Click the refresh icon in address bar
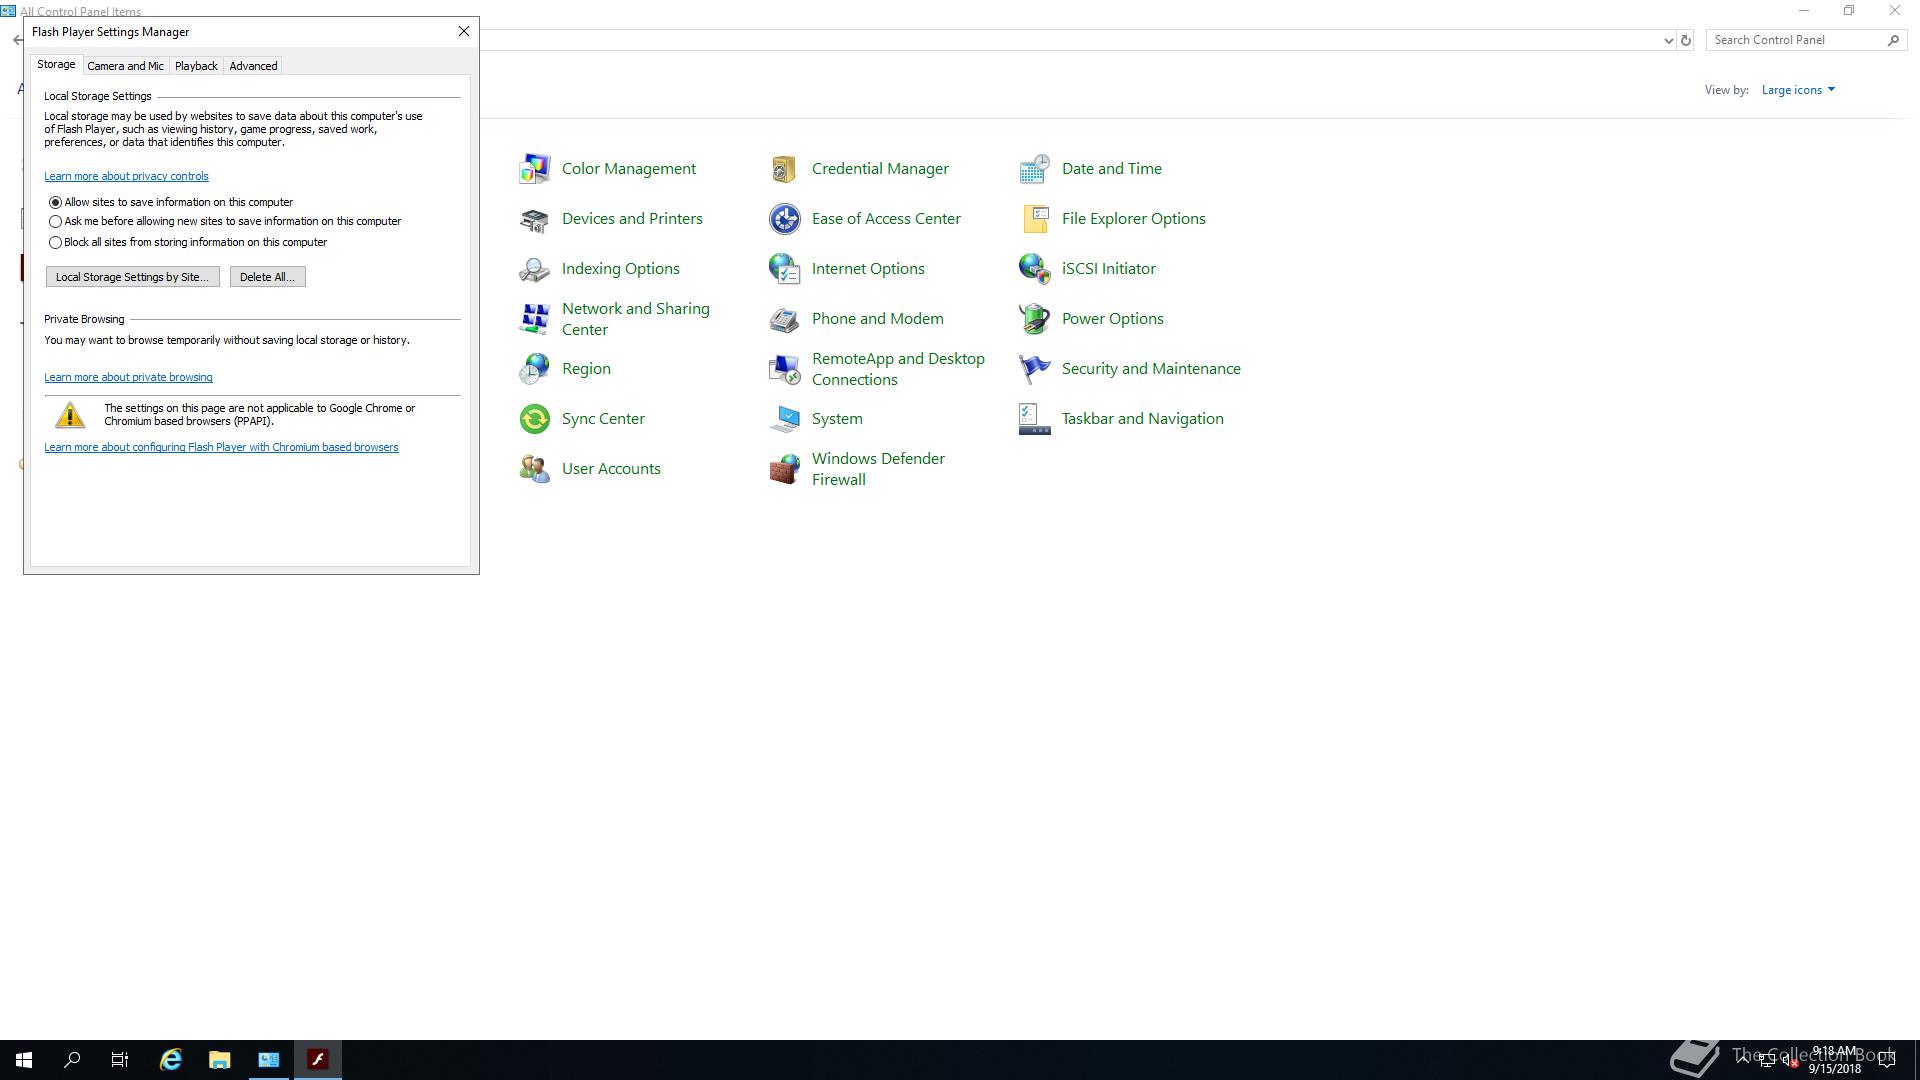 (x=1686, y=40)
